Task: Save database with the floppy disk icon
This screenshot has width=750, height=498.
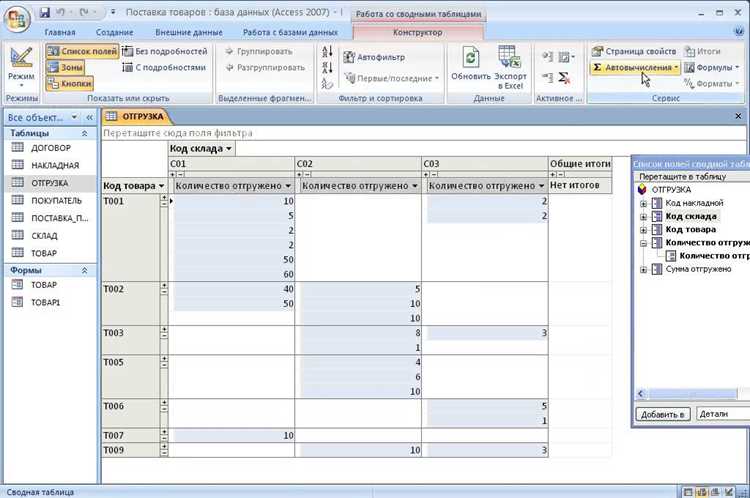Action: 45,12
